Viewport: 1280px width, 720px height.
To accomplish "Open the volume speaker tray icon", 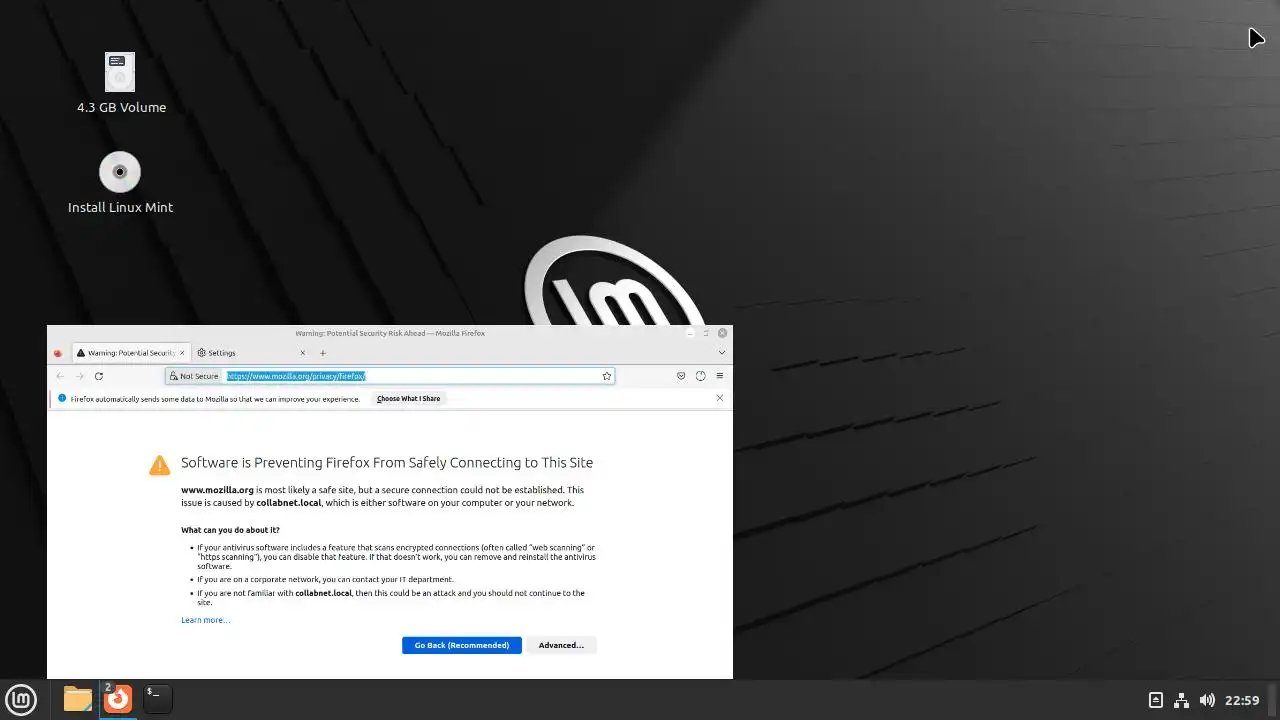I will pos(1207,700).
